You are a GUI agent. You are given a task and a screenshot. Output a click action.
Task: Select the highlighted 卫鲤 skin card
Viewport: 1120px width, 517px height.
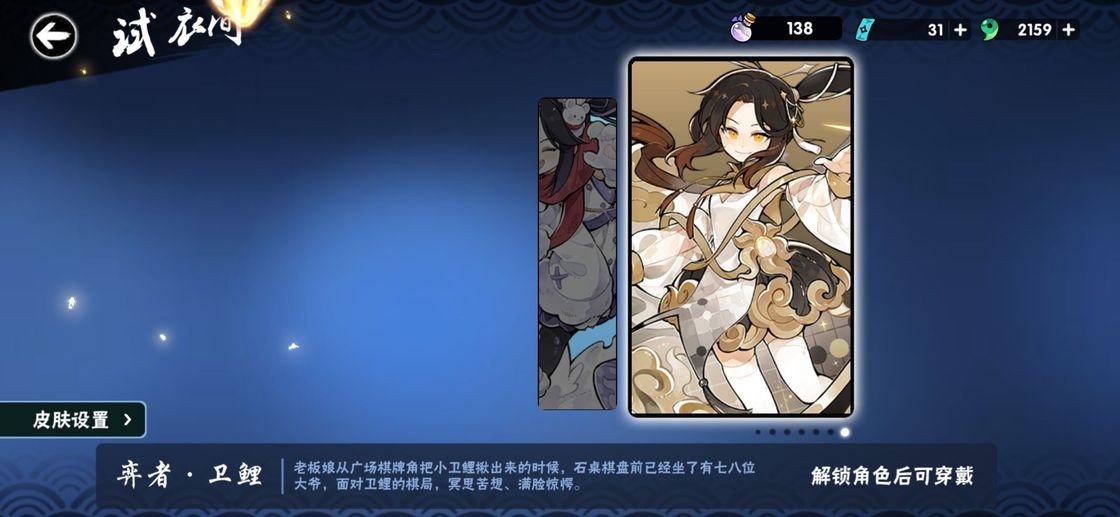(x=741, y=237)
